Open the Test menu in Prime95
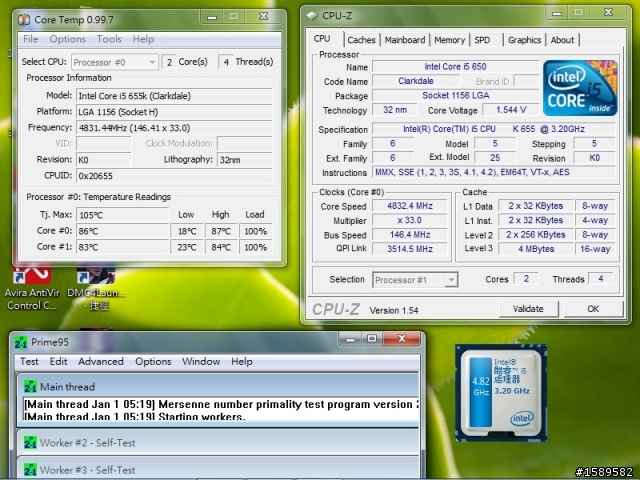Image resolution: width=640 pixels, height=480 pixels. [29, 362]
